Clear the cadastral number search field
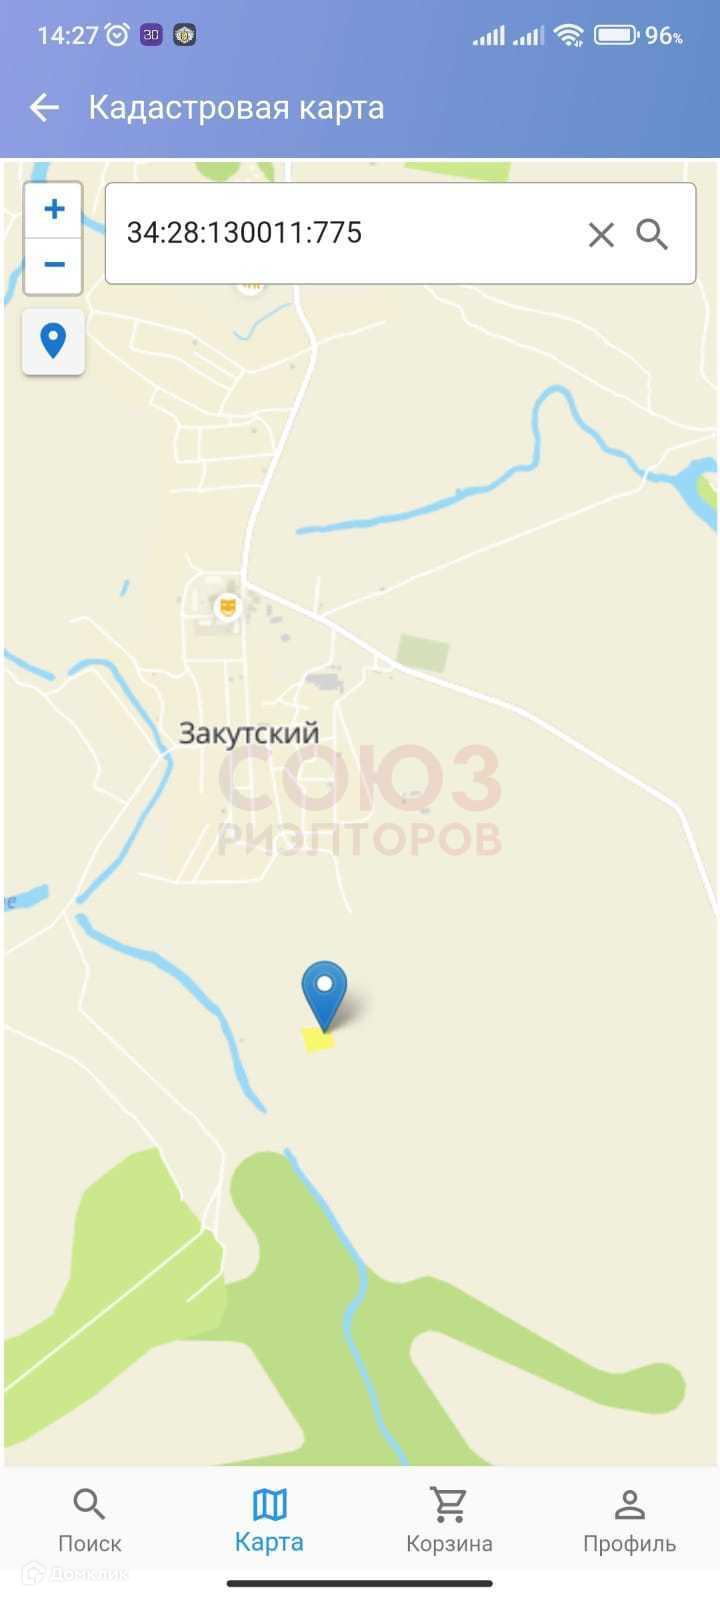 click(601, 235)
